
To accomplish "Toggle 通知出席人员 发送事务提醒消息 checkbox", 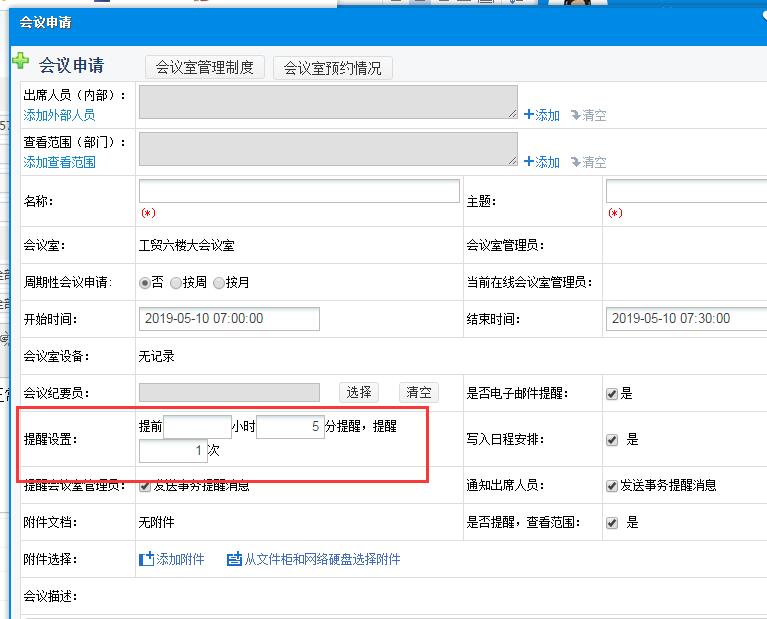I will (612, 486).
